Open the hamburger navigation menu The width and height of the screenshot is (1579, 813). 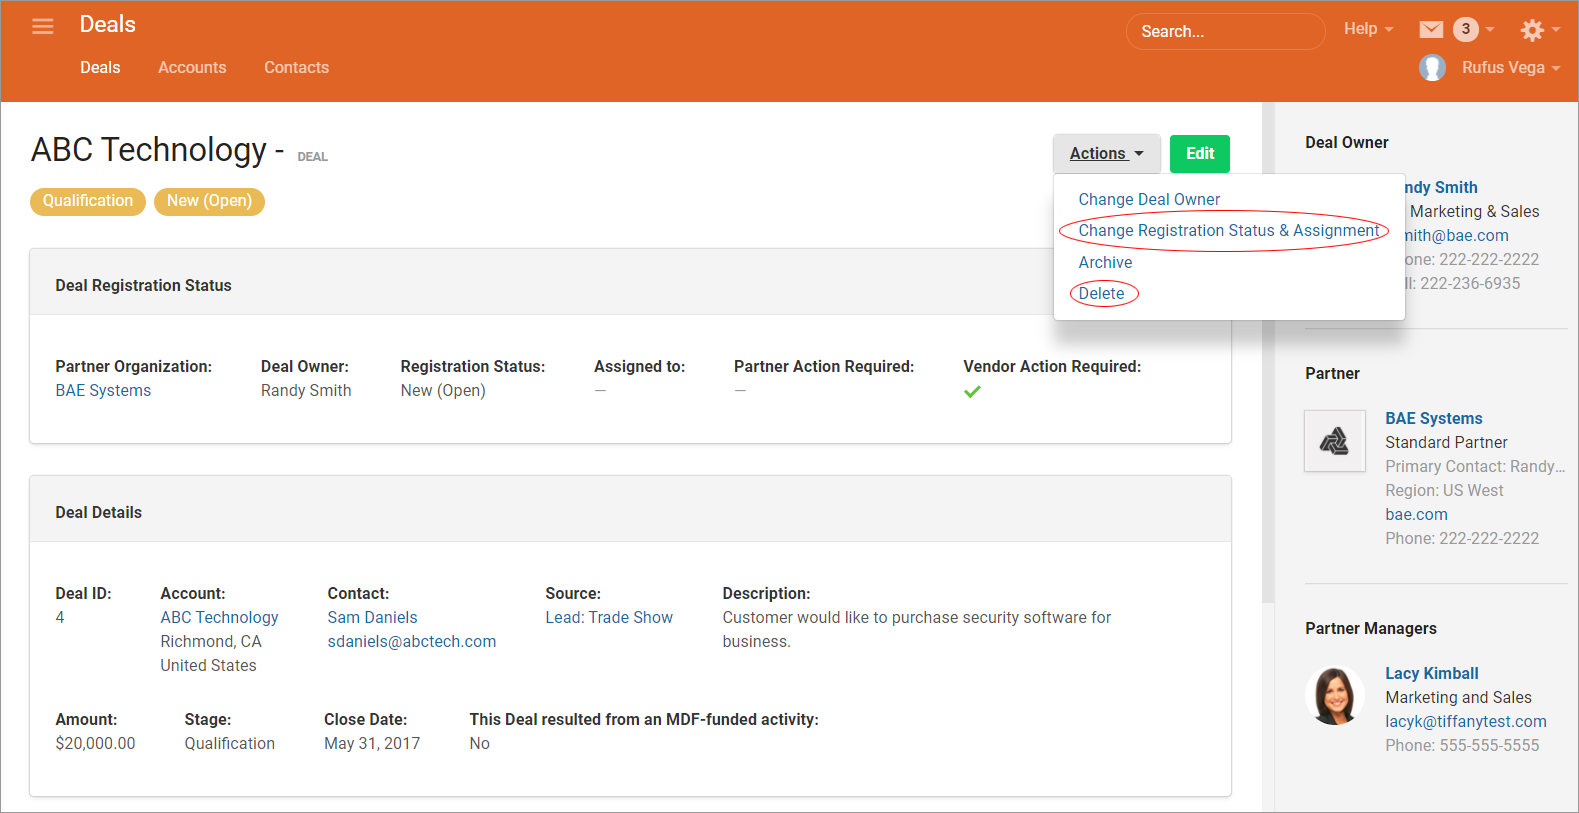click(43, 27)
